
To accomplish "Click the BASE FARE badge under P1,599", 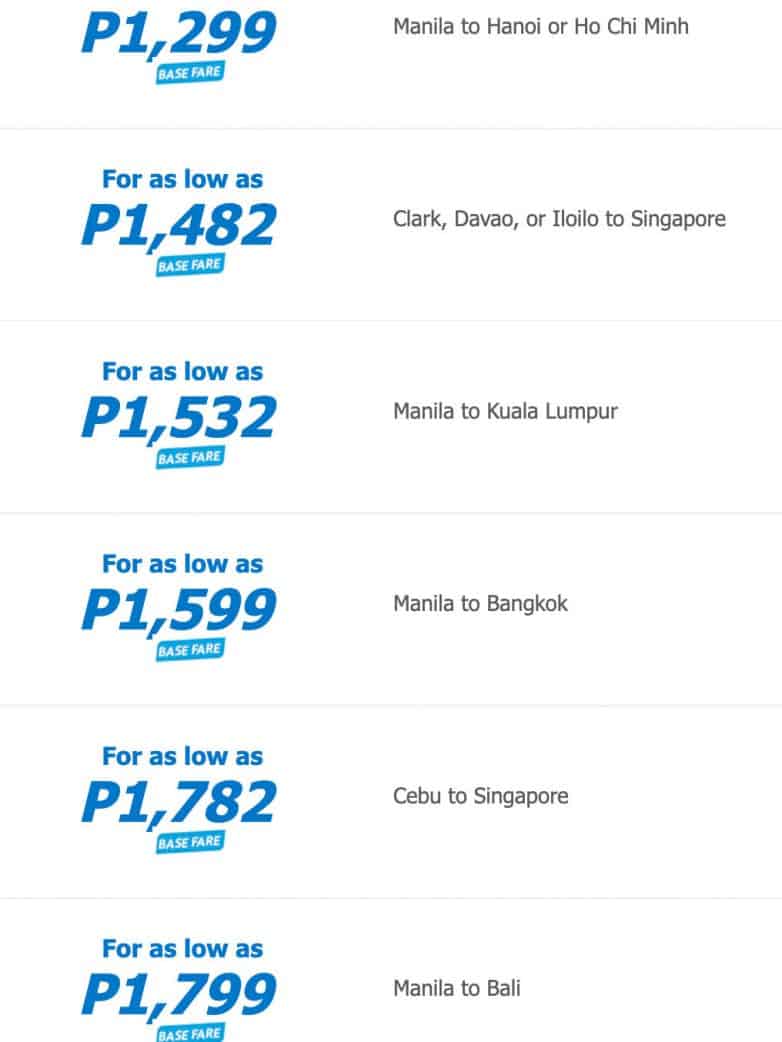I will 189,650.
